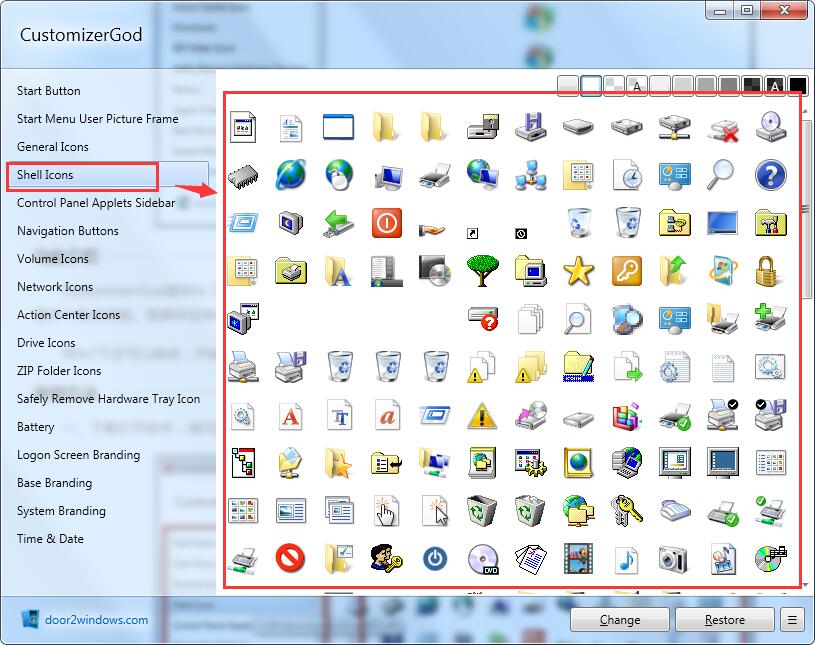815x645 pixels.
Task: Select the video film strip icon
Action: click(579, 558)
